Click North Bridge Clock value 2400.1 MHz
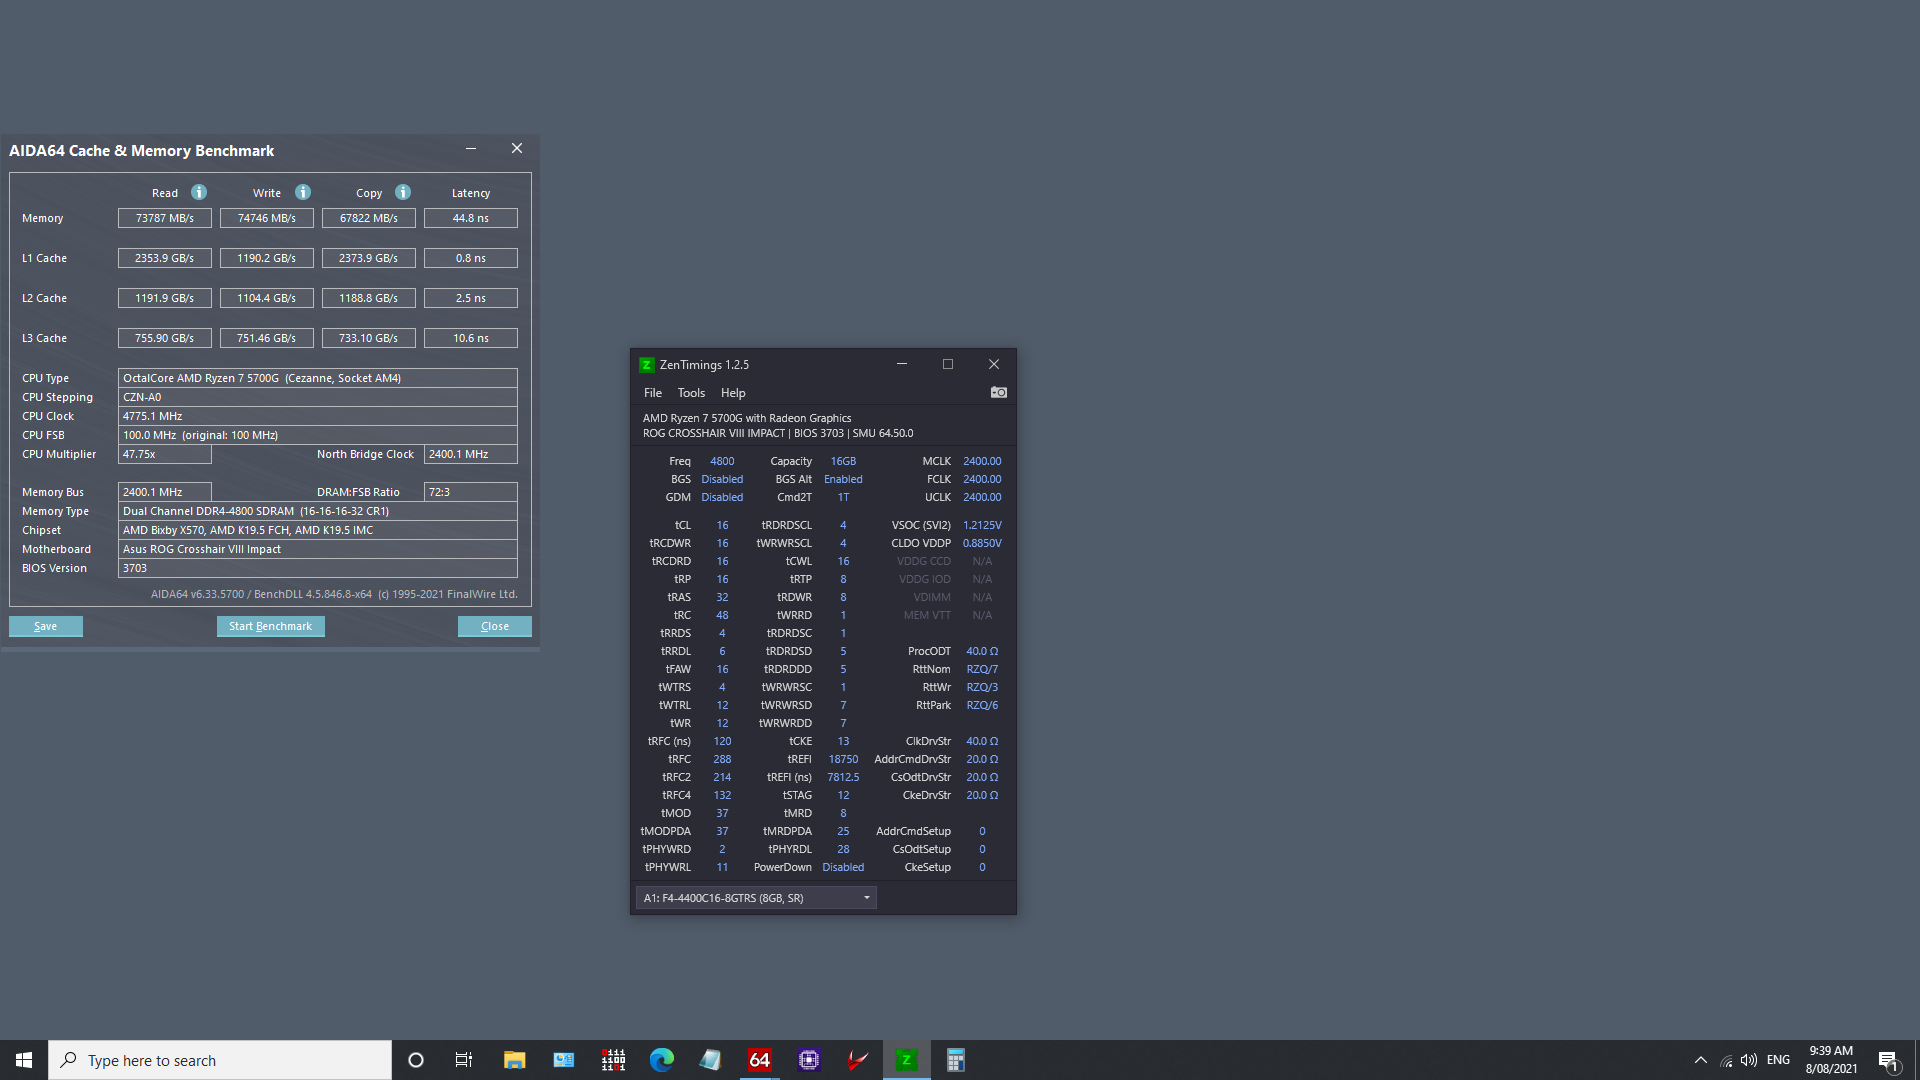The image size is (1920, 1080). point(471,454)
